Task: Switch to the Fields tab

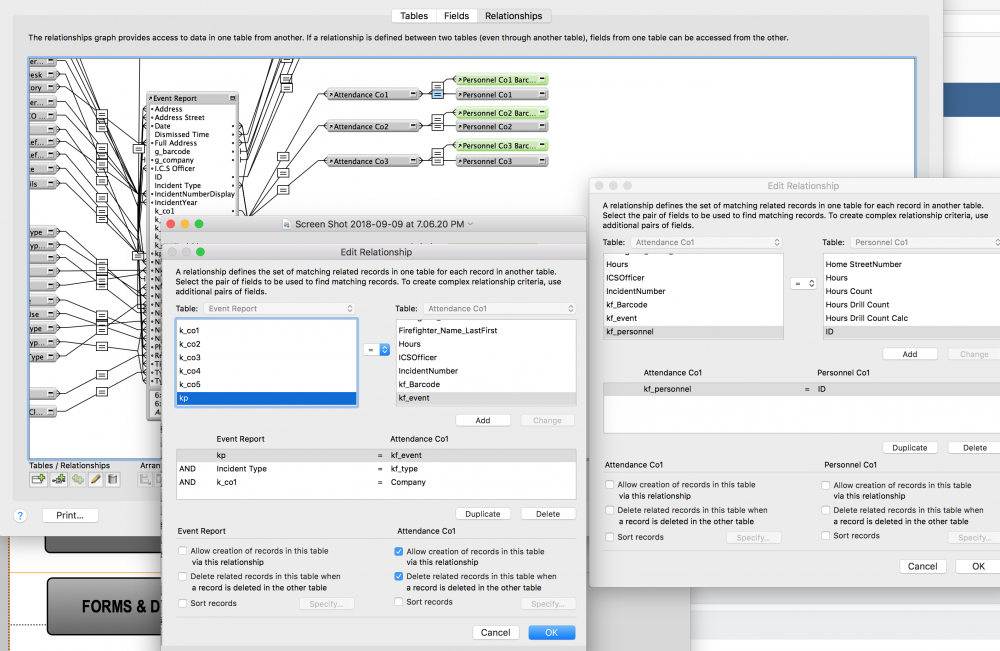Action: (456, 16)
